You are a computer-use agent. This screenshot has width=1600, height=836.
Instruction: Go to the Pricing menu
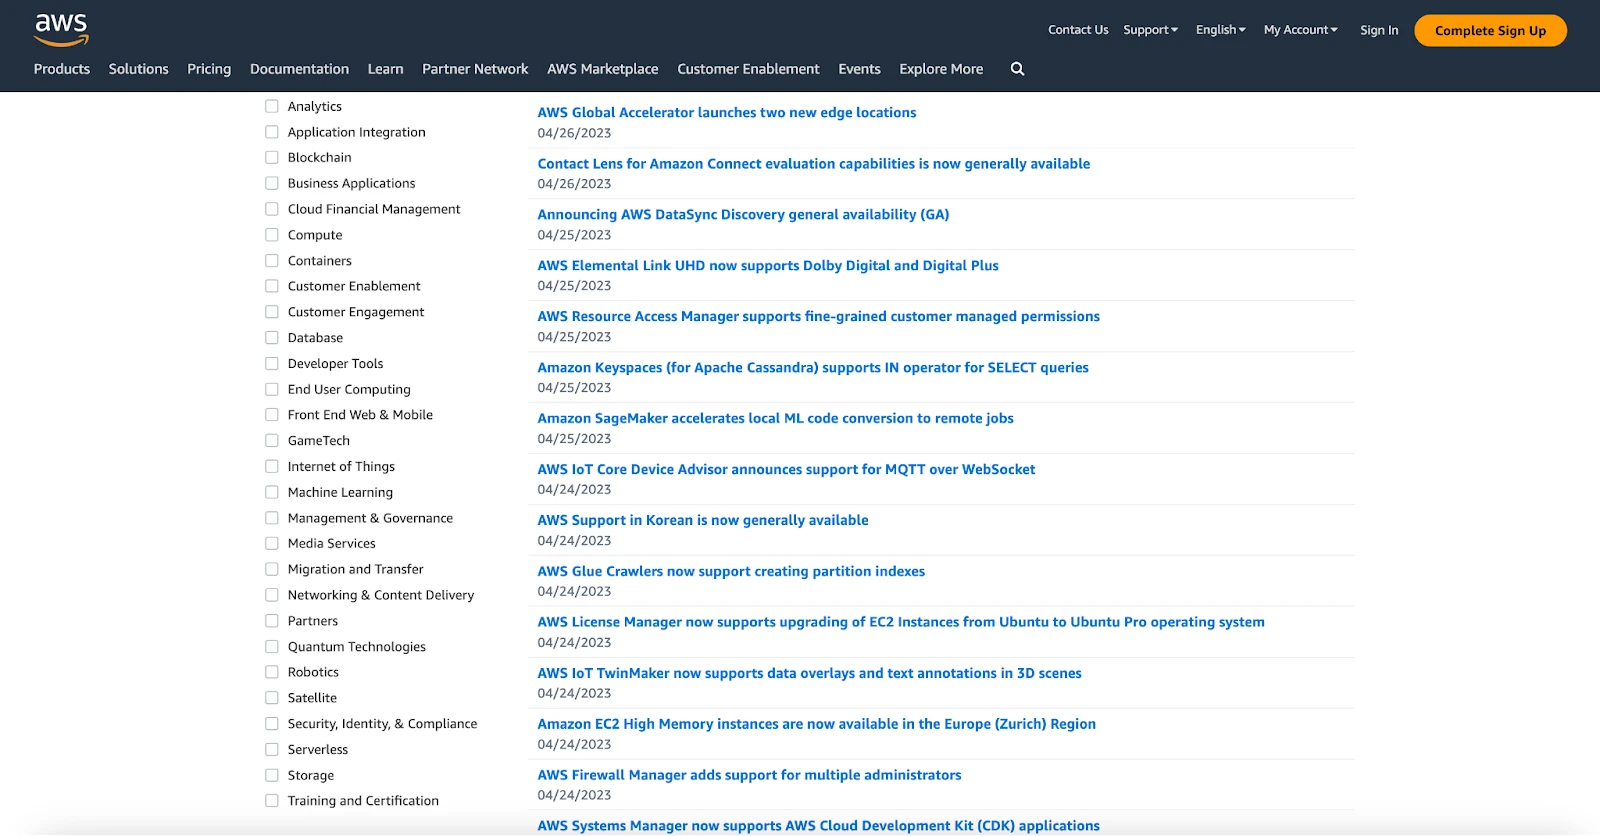[x=209, y=69]
